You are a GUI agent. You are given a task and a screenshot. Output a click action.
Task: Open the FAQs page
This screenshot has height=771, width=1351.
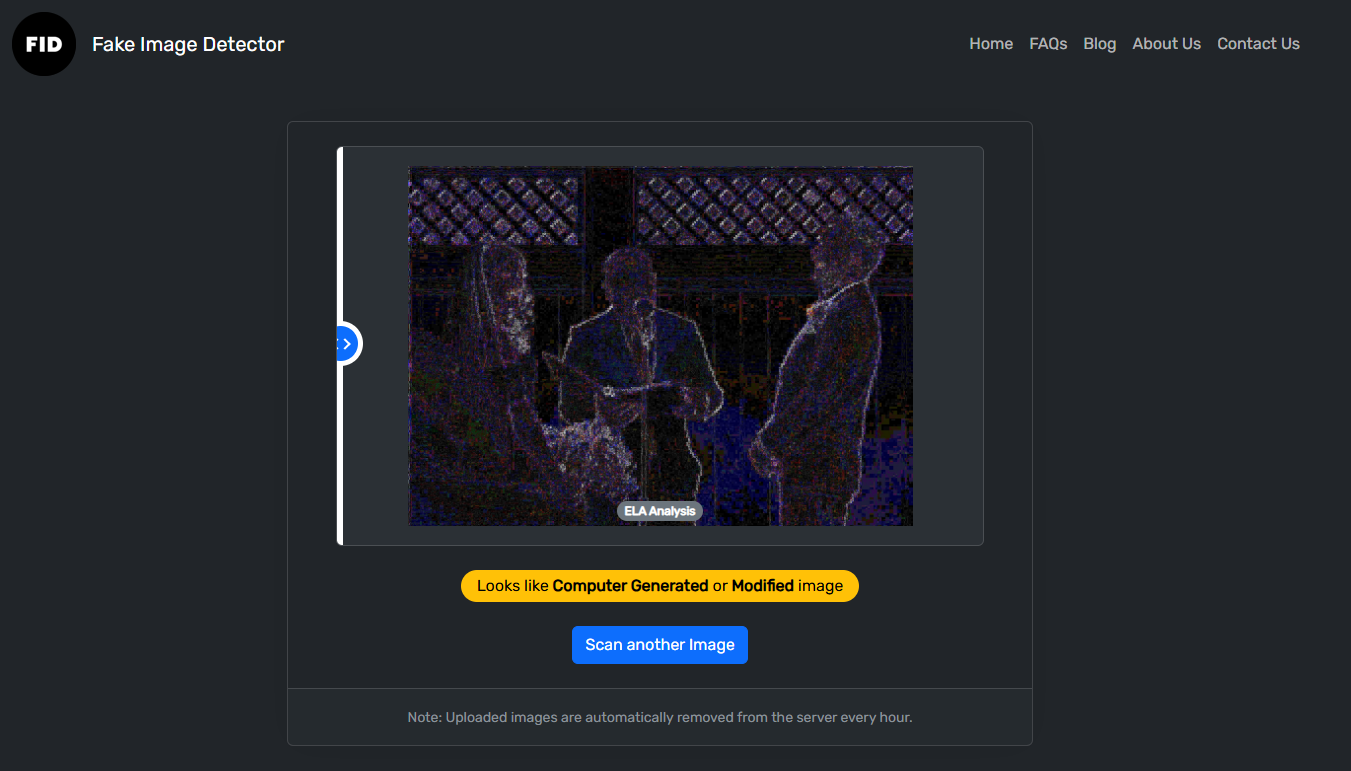[x=1048, y=44]
